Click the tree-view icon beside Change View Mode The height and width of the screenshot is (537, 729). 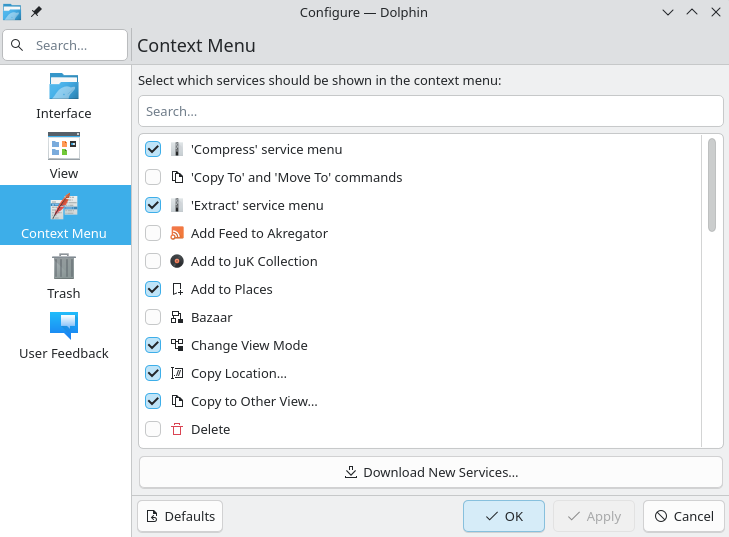pyautogui.click(x=177, y=345)
